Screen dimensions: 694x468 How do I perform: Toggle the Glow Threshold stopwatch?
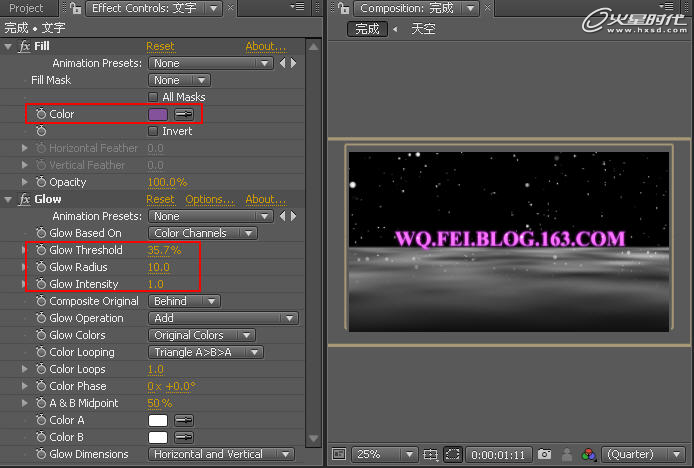click(41, 250)
